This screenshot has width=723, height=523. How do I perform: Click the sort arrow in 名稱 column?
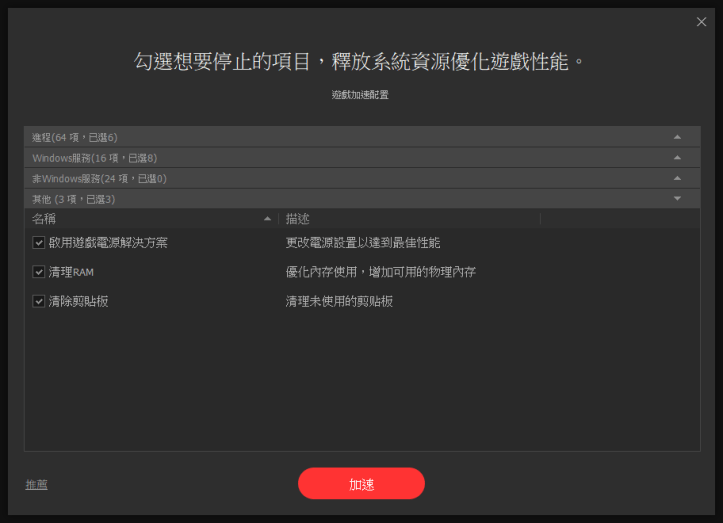(x=267, y=218)
